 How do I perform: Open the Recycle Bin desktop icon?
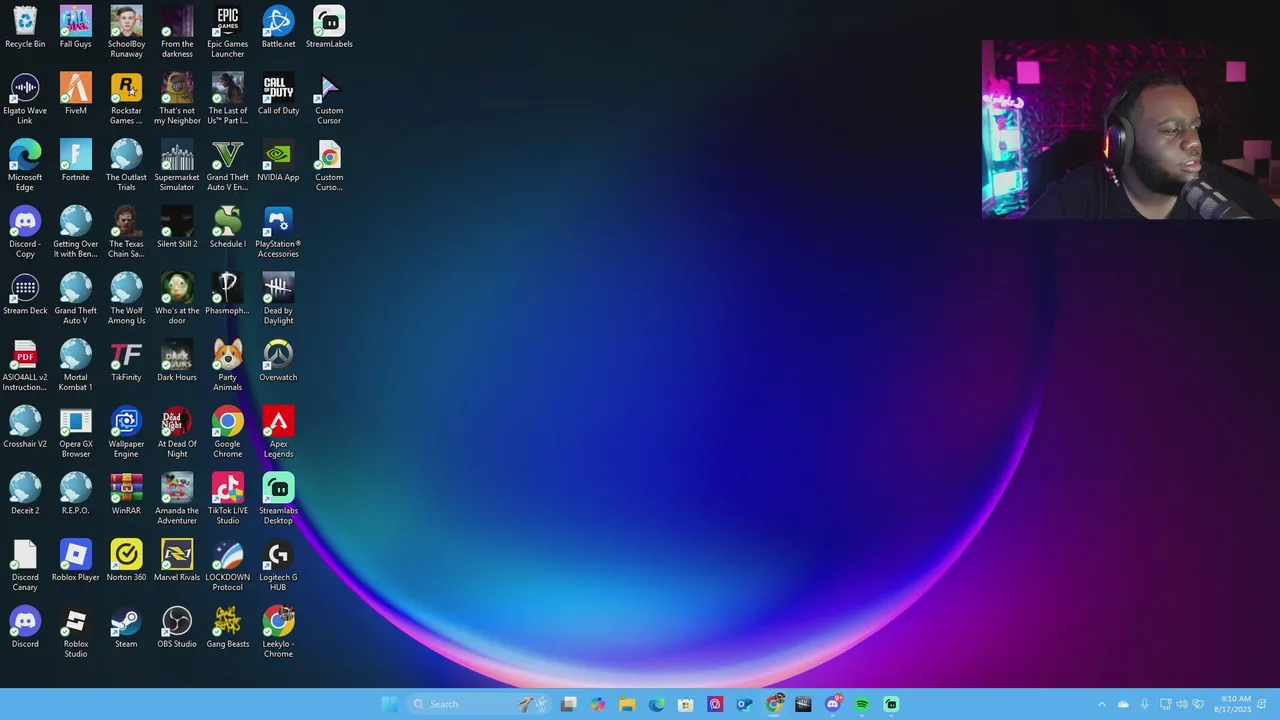point(25,27)
